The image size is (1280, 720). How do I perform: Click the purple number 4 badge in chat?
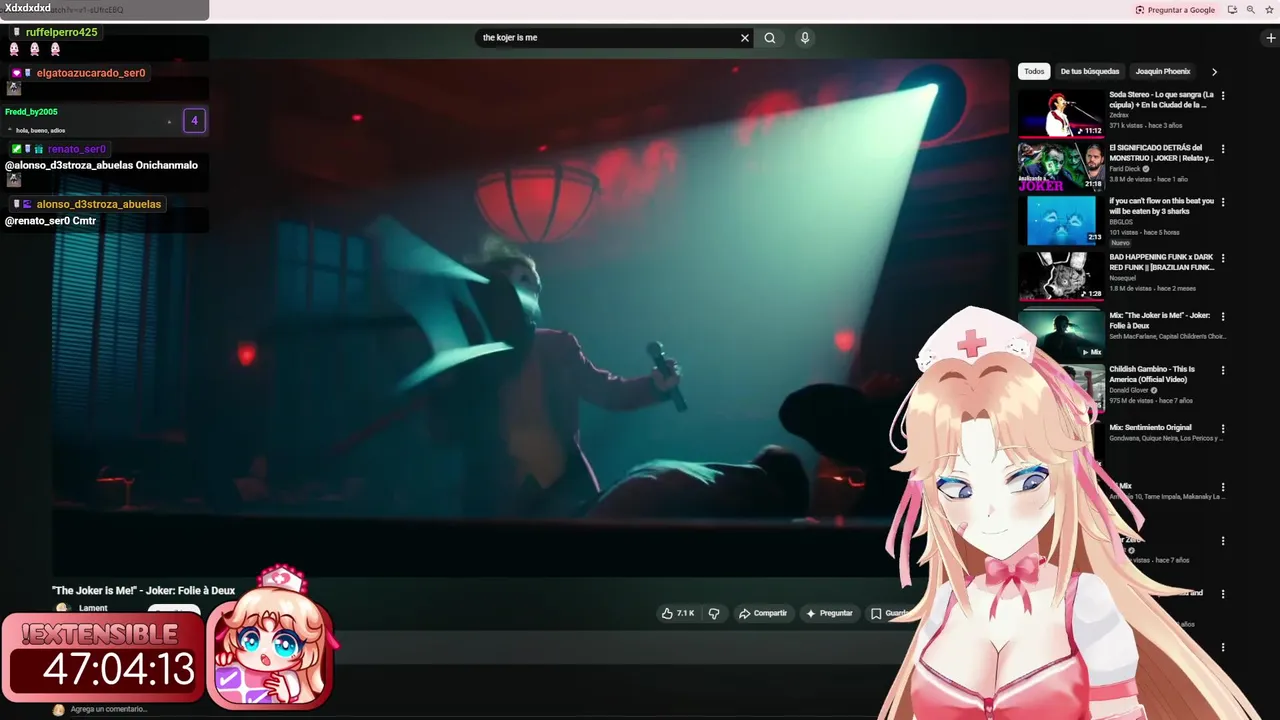(x=194, y=121)
